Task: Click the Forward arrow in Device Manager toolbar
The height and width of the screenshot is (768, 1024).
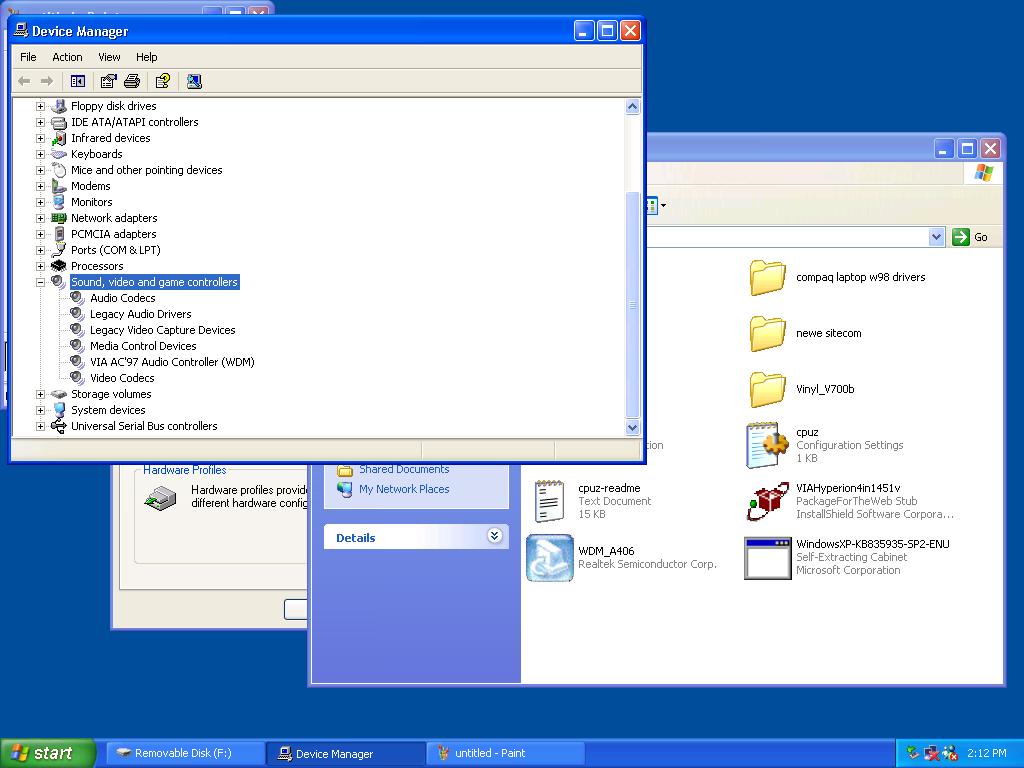Action: (x=46, y=81)
